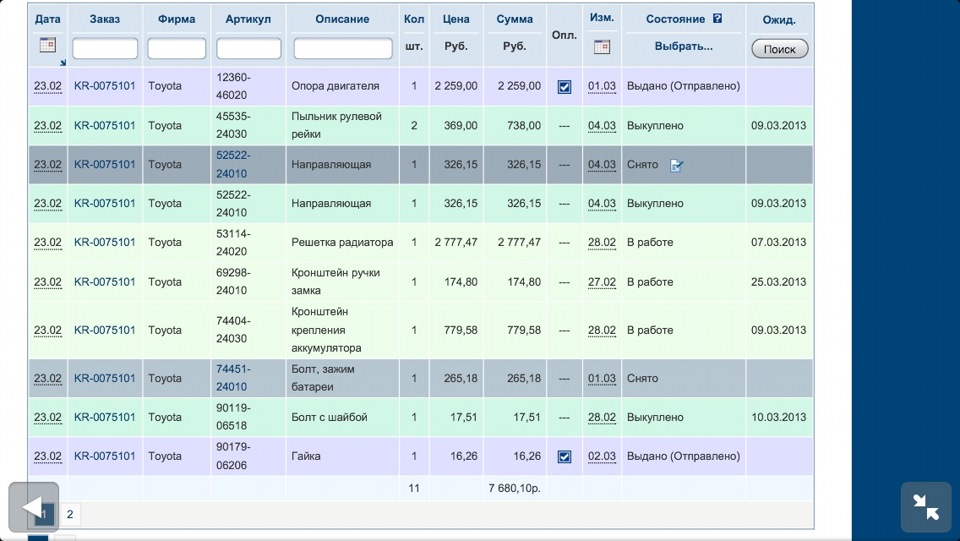The width and height of the screenshot is (960, 541).
Task: Open order KR-0075101 in Пыльник рулевой рейки row
Action: coord(105,125)
